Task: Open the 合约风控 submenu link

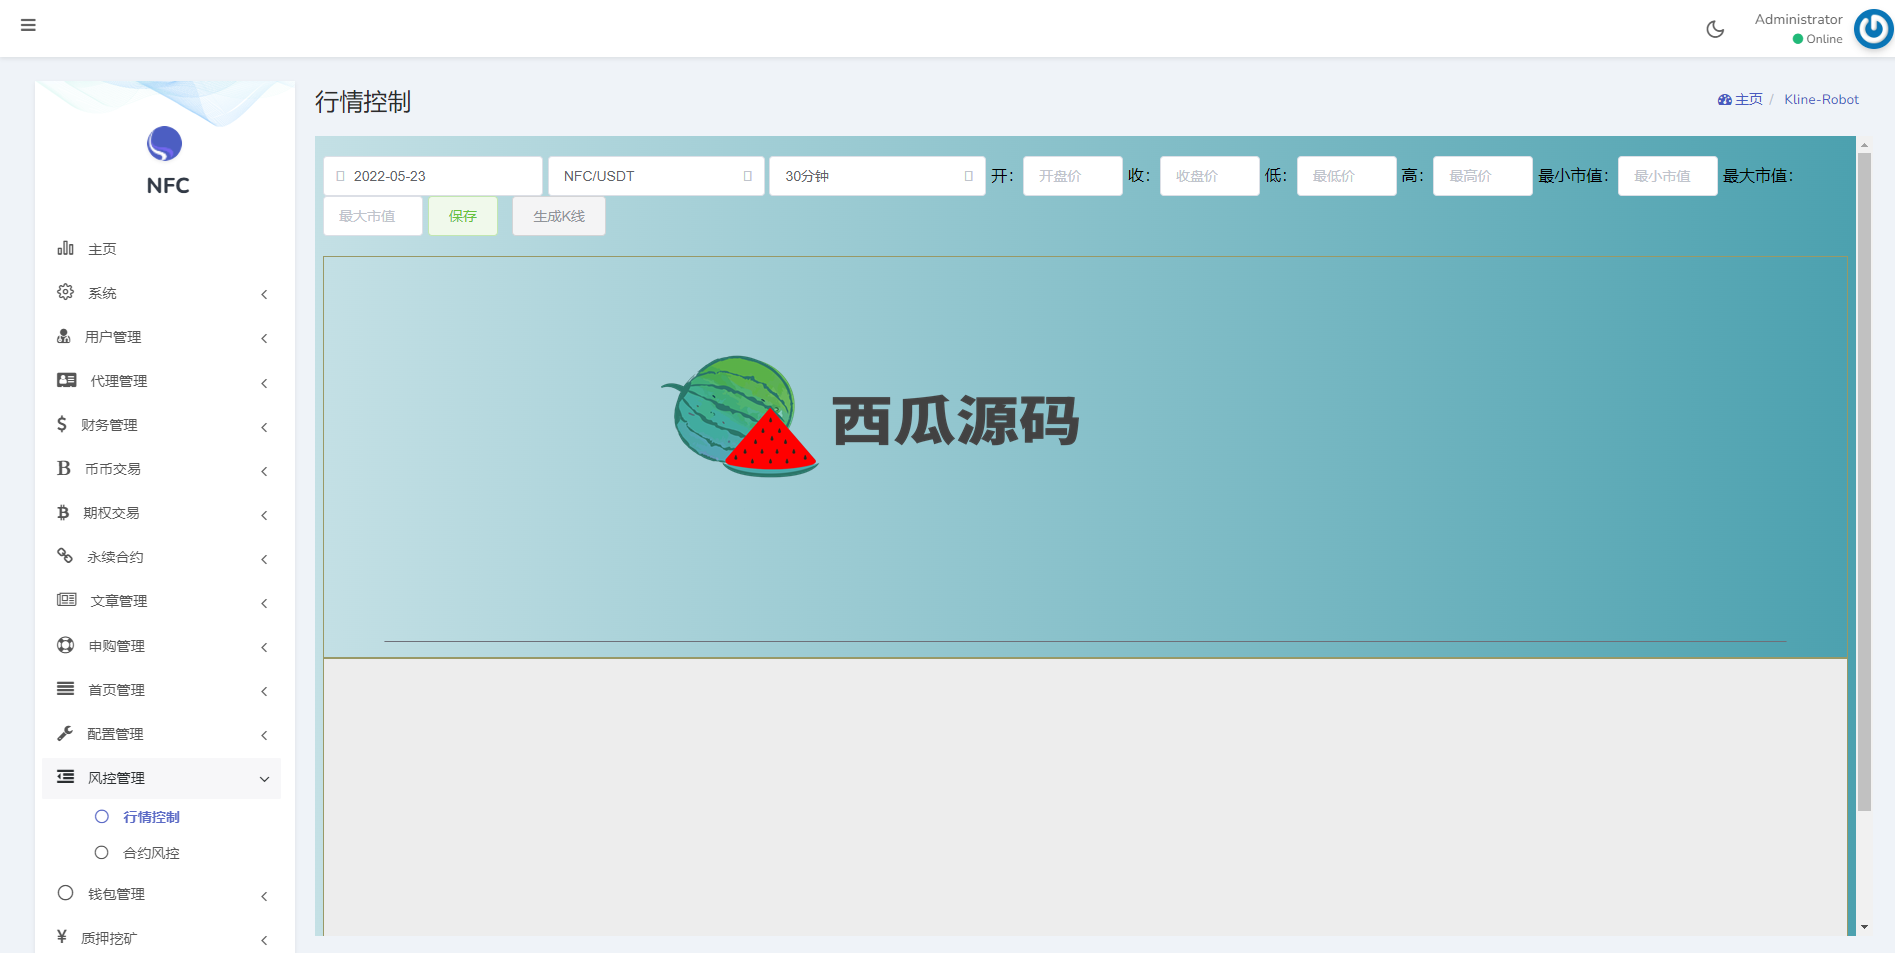Action: pyautogui.click(x=151, y=853)
